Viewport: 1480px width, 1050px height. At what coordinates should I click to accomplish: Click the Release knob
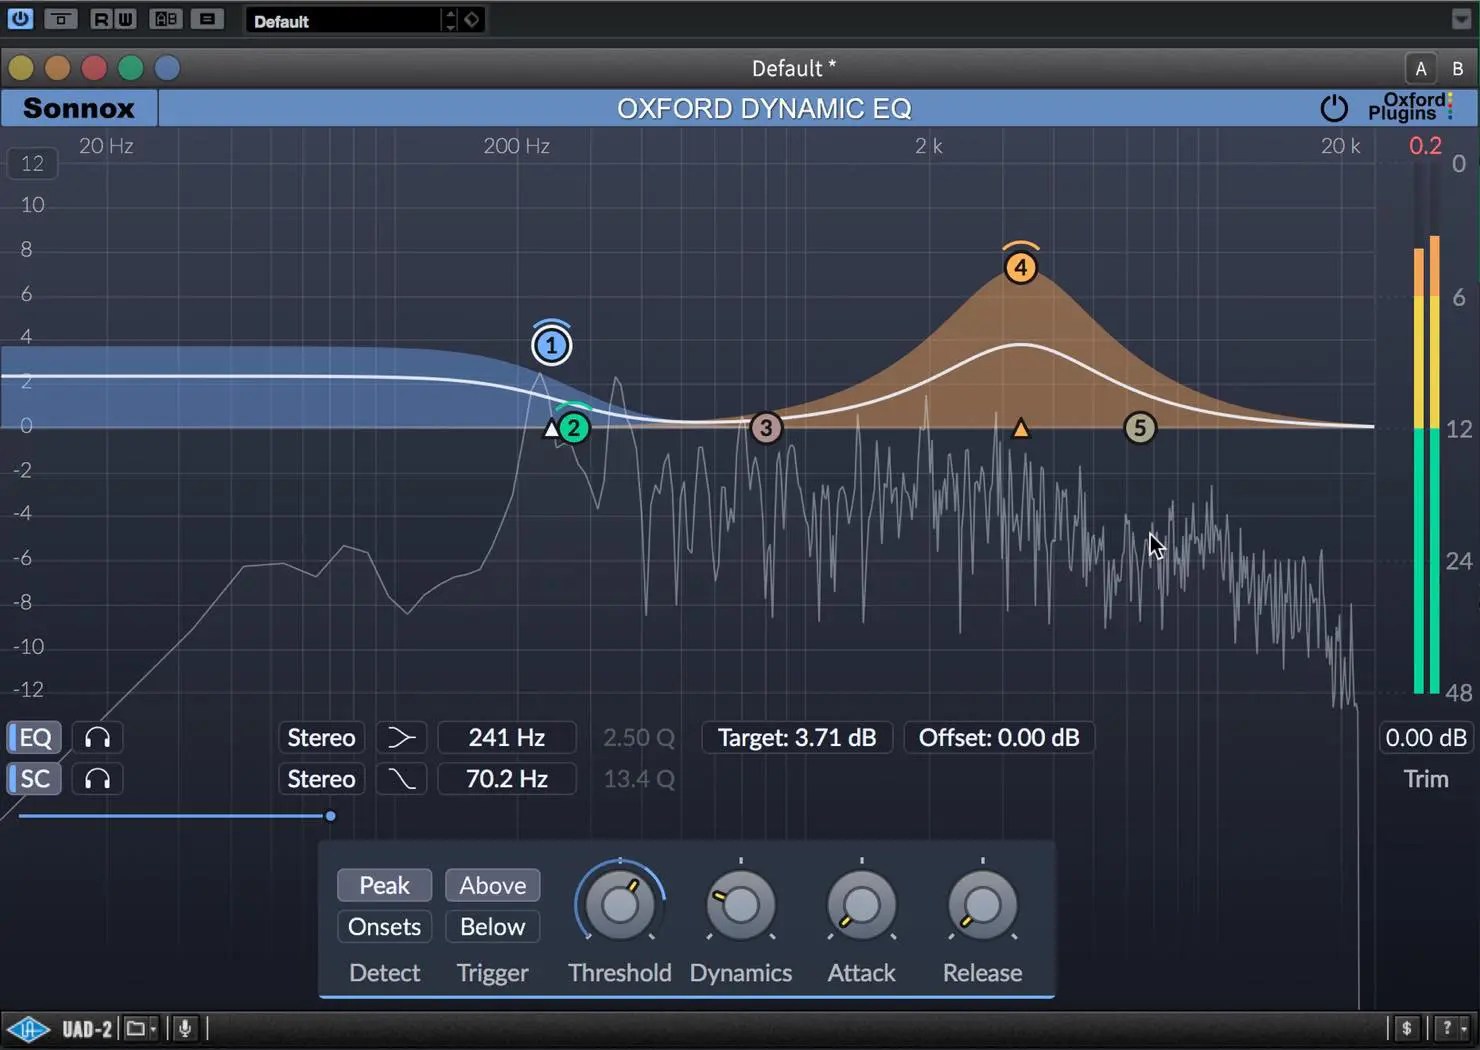tap(982, 905)
